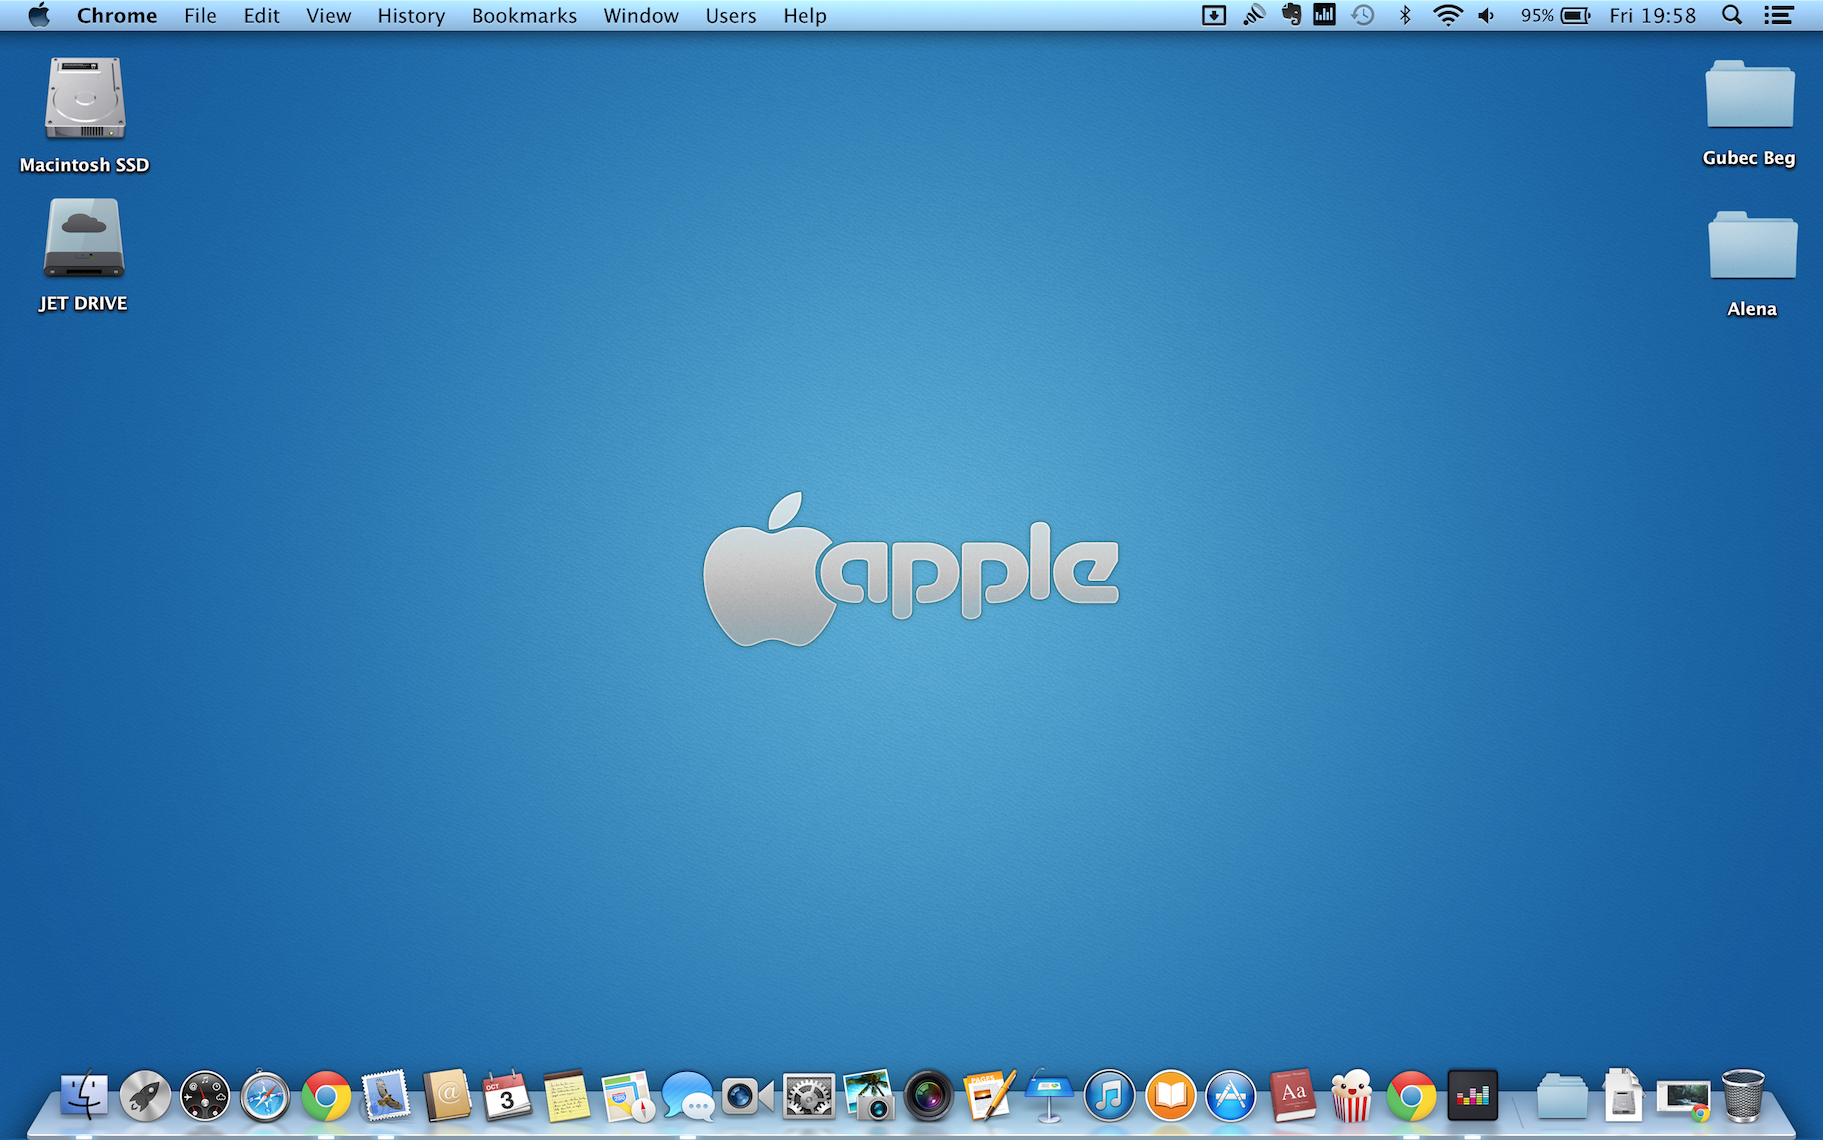Open the 95% battery status menu

(x=1555, y=15)
